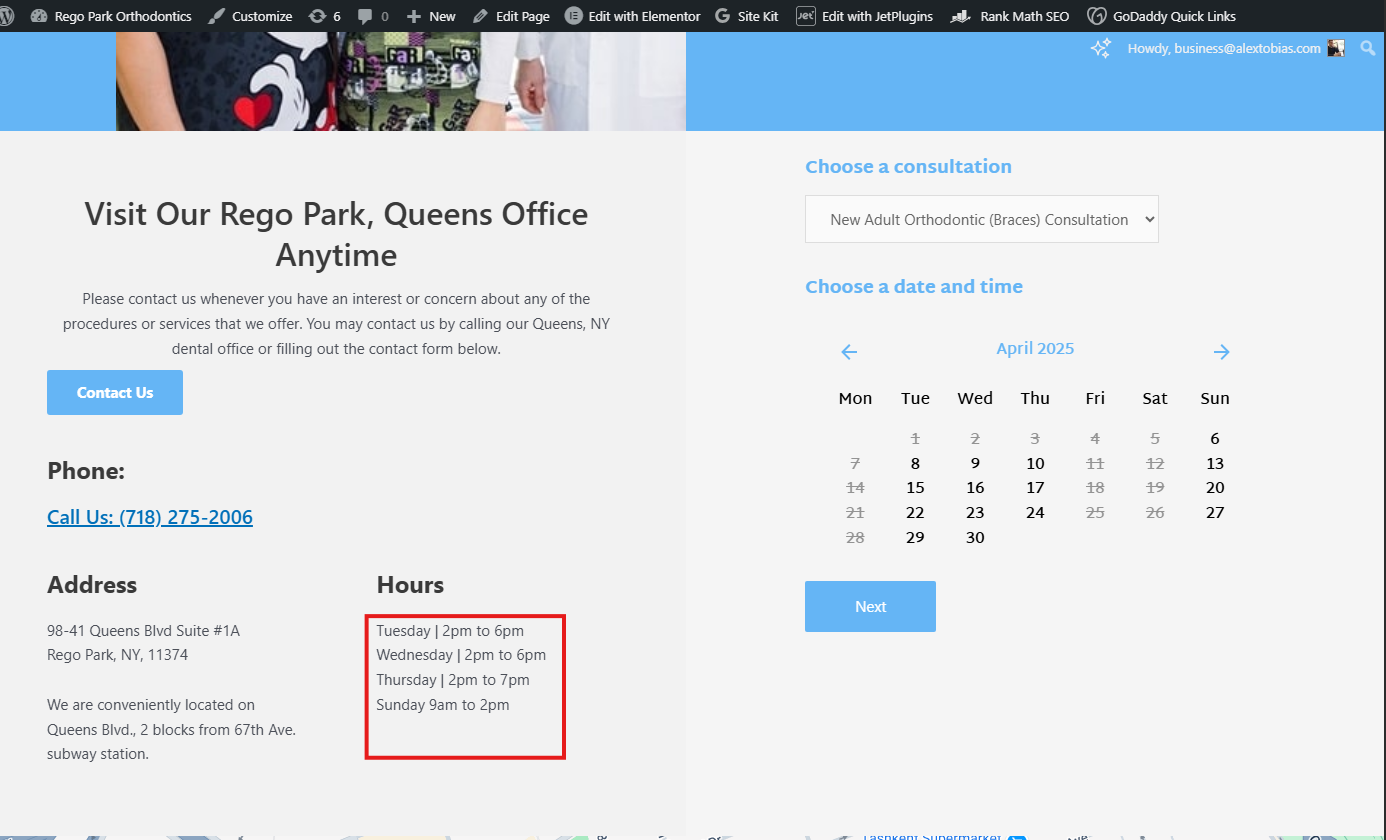Screen dimensions: 1386x840
Task: Click Edit with Elementor
Action: [x=633, y=16]
